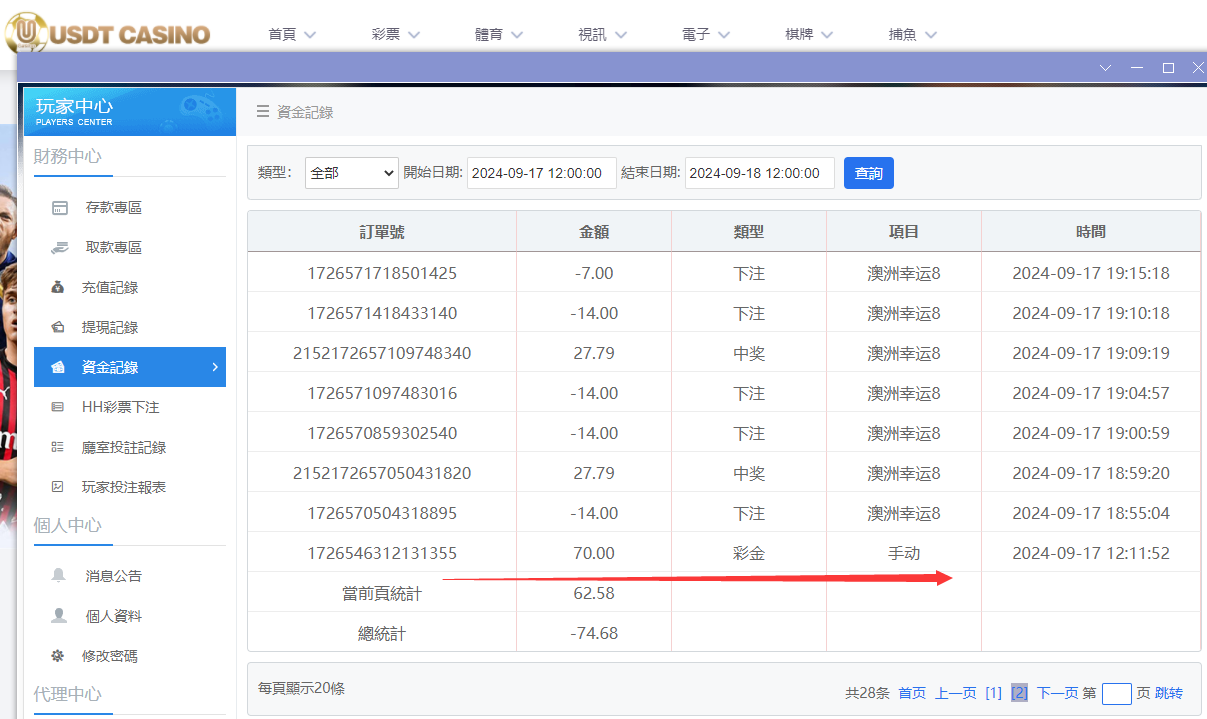This screenshot has height=719, width=1207.
Task: Expand the 棋牌 navigation dropdown
Action: [807, 33]
